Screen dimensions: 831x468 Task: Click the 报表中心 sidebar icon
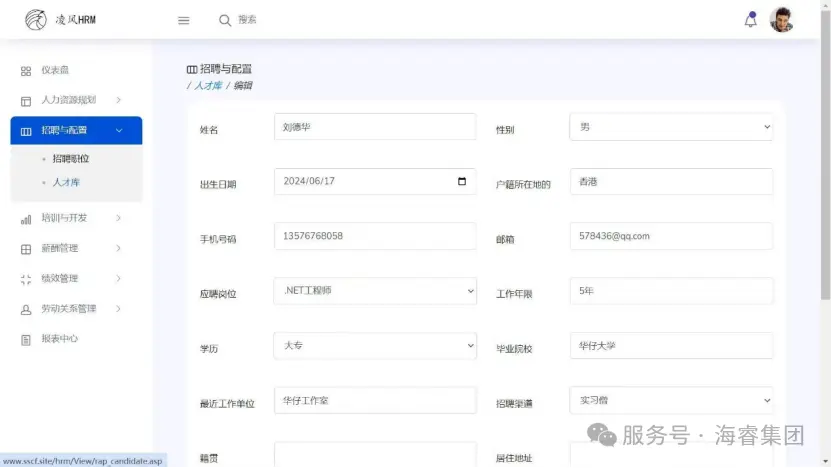(26, 339)
